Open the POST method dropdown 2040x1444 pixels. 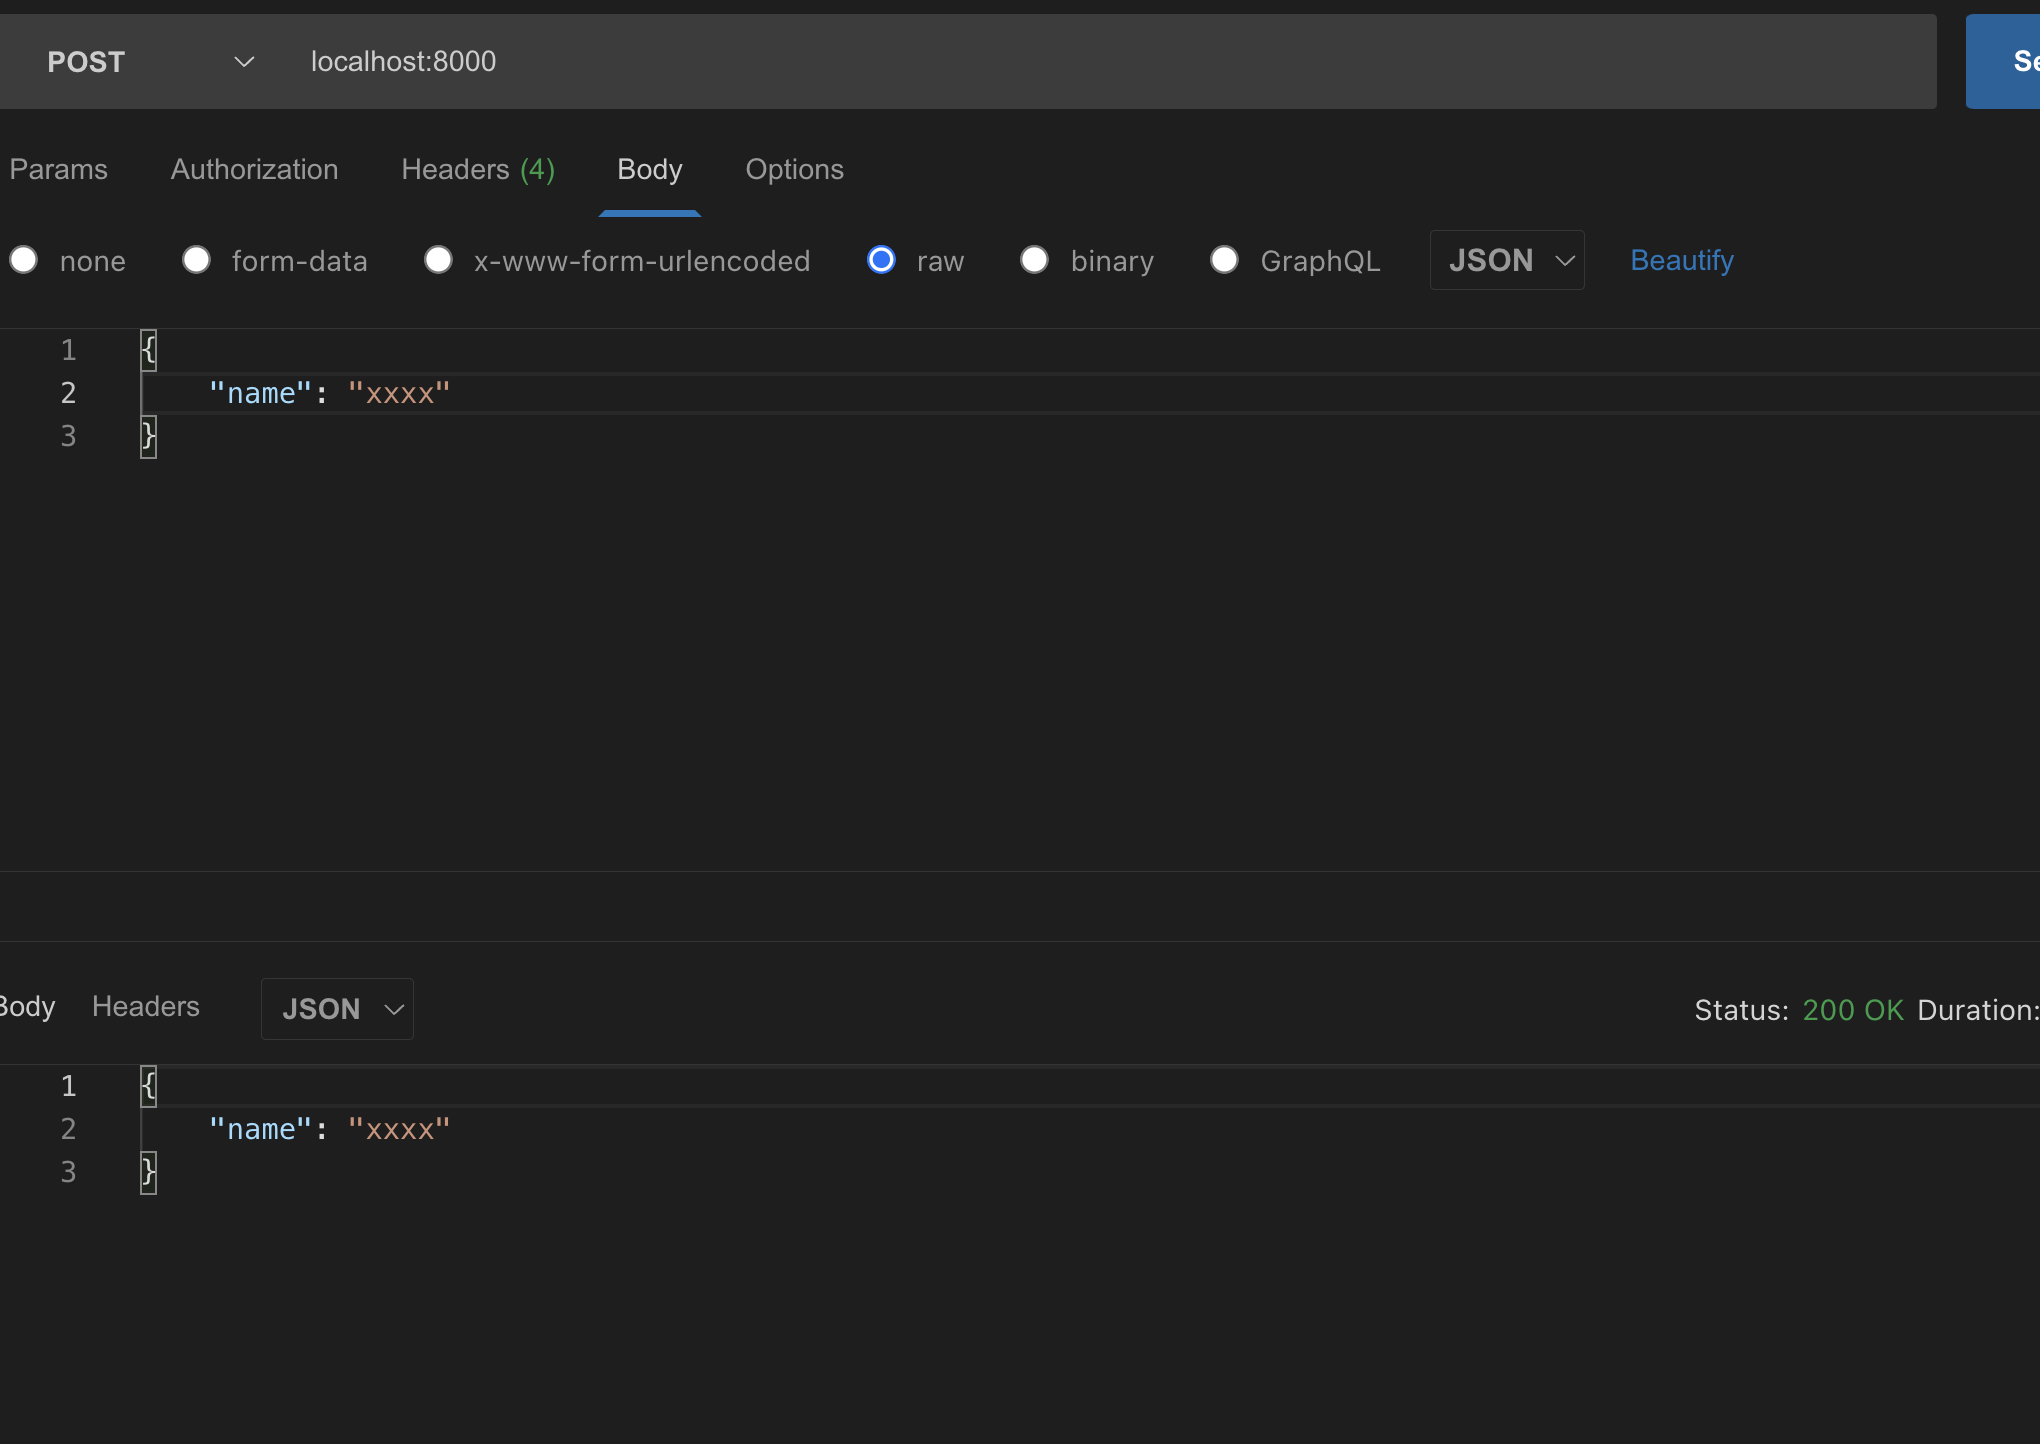coord(150,62)
